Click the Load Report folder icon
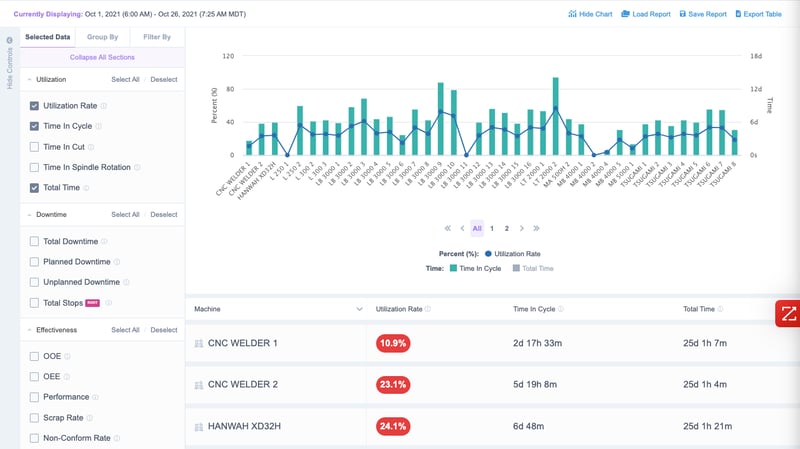The height and width of the screenshot is (449, 800). (x=625, y=14)
